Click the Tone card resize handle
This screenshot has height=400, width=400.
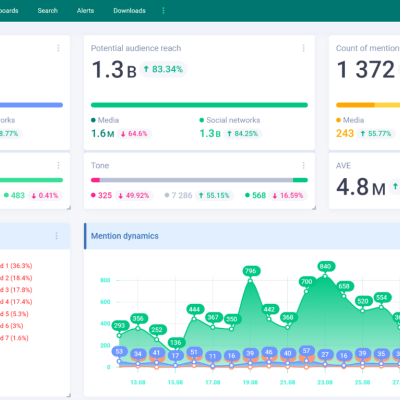point(313,208)
